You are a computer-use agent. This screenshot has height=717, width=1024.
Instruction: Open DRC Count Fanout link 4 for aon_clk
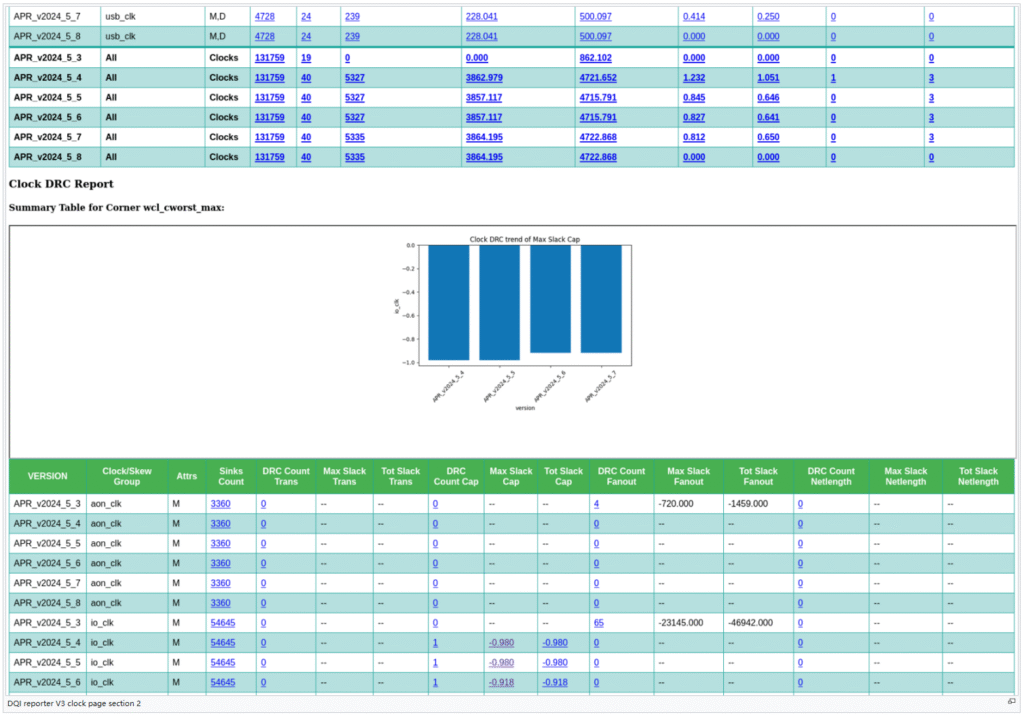(x=597, y=504)
